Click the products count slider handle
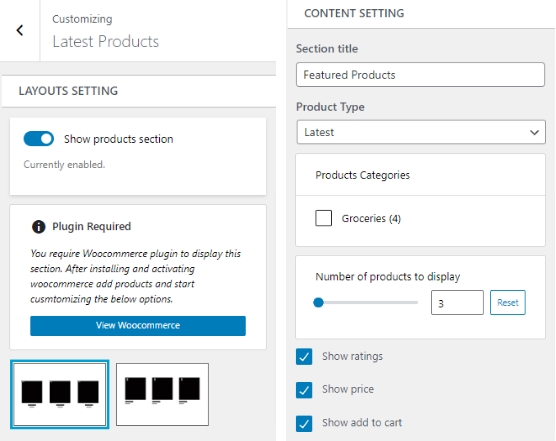The width and height of the screenshot is (556, 441). pyautogui.click(x=318, y=303)
